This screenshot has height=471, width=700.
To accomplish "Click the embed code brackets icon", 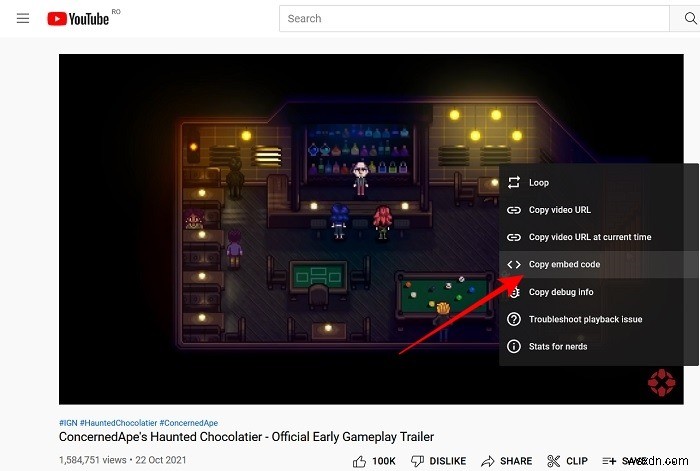I will point(514,264).
